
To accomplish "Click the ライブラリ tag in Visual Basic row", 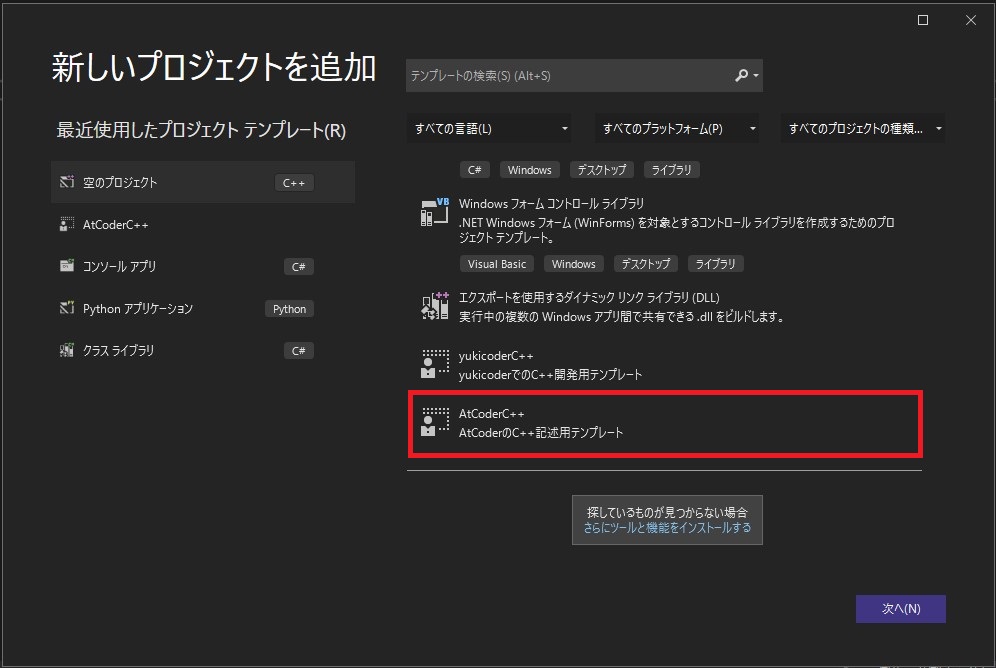I will point(715,264).
